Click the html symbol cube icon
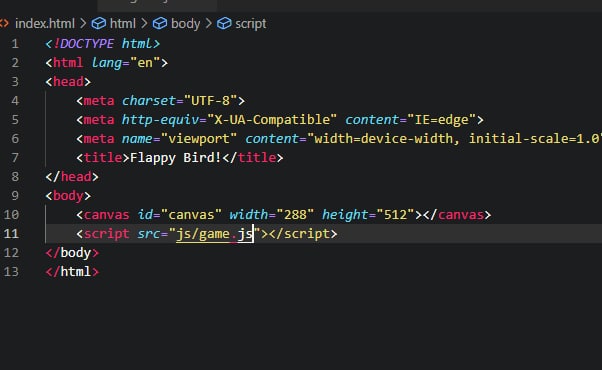 click(x=99, y=24)
